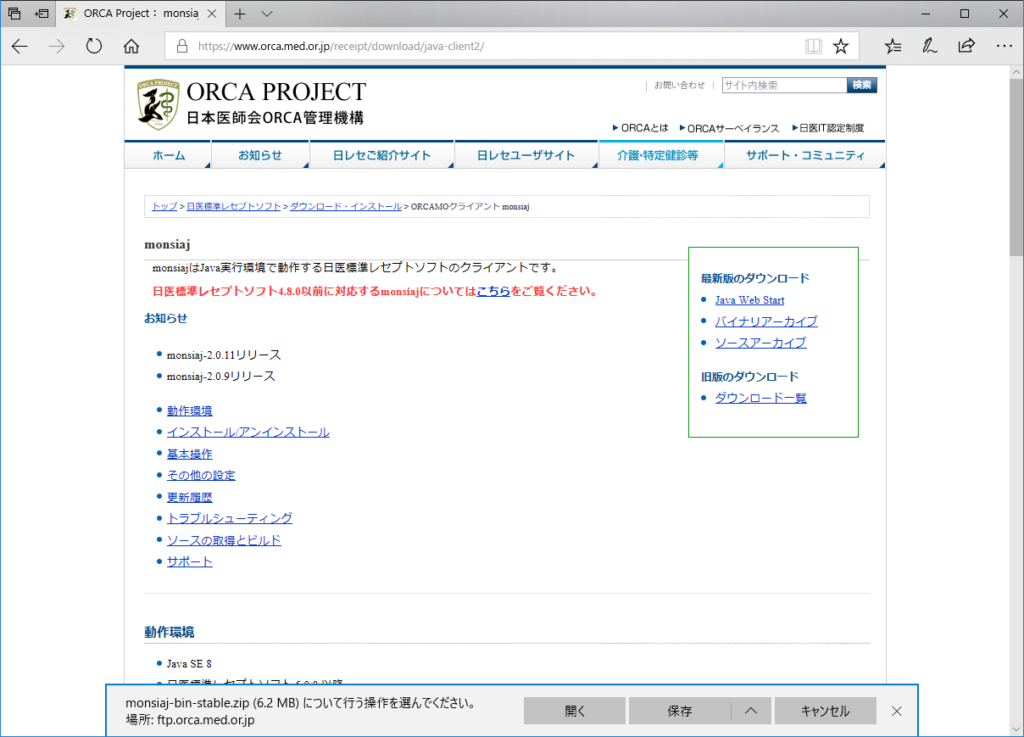1024x737 pixels.
Task: Open Edge settings and more menu
Action: (1004, 46)
